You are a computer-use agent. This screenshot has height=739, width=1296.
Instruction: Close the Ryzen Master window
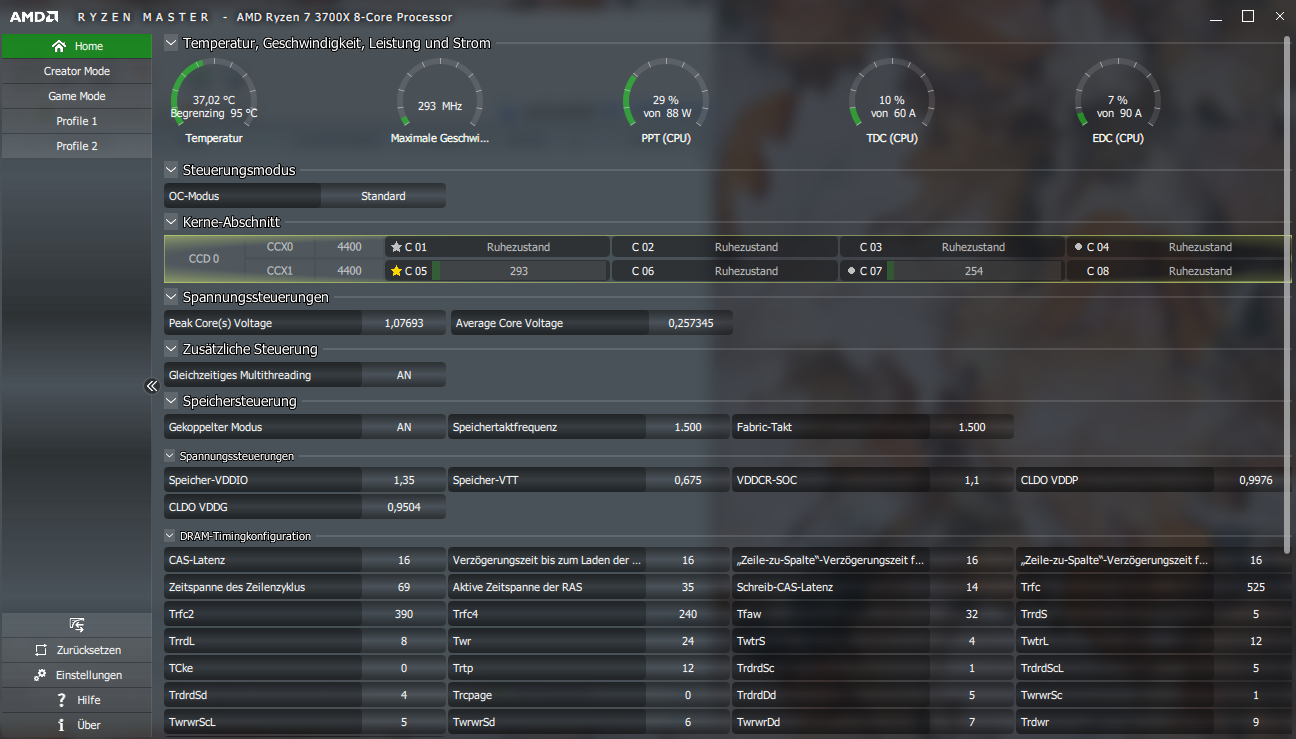click(x=1279, y=16)
